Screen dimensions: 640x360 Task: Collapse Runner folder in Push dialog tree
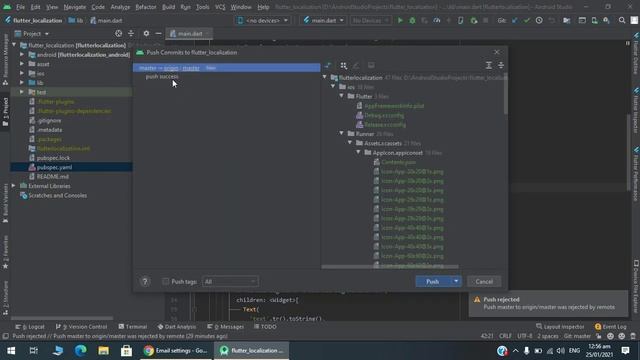[x=342, y=133]
